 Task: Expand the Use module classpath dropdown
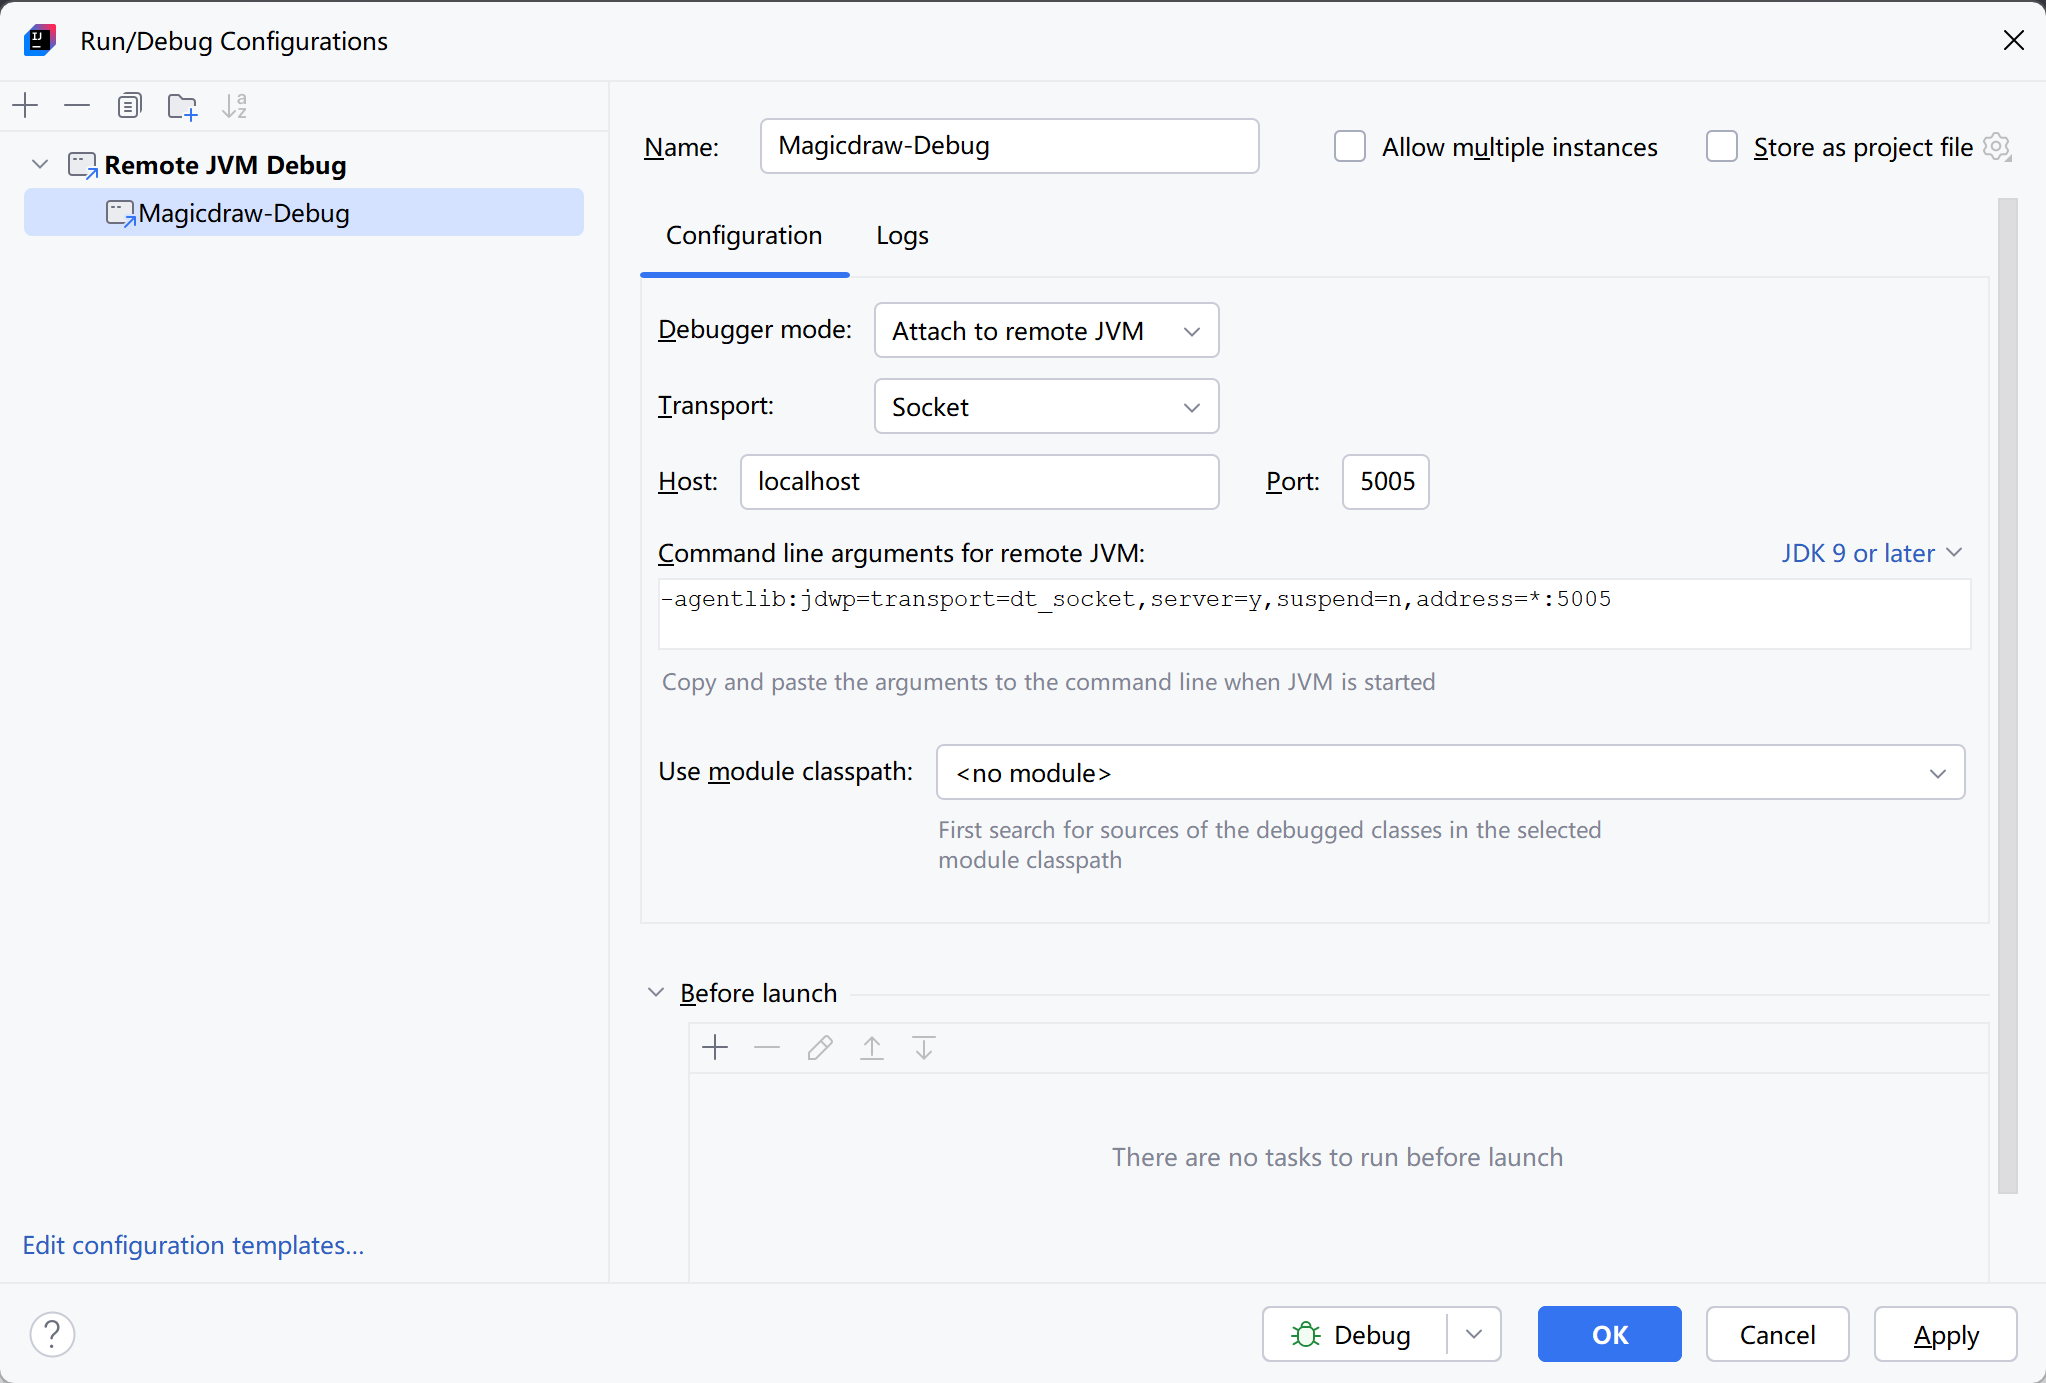1450,773
